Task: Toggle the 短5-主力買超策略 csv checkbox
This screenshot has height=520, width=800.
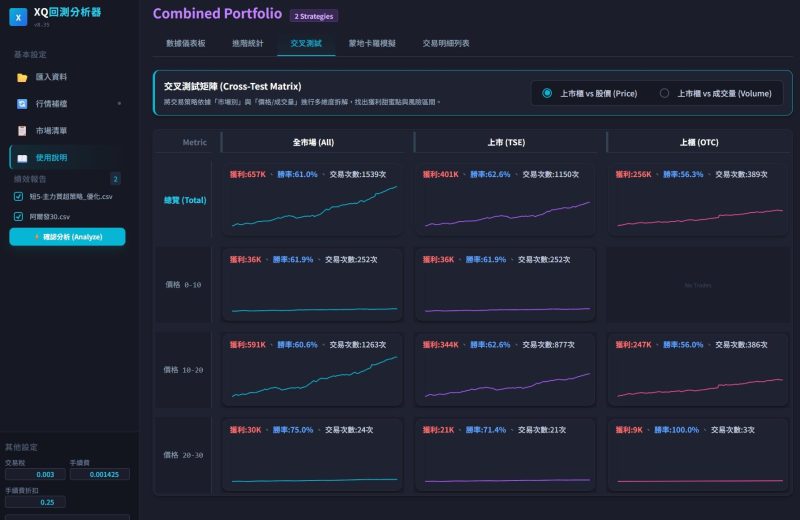Action: (x=19, y=197)
